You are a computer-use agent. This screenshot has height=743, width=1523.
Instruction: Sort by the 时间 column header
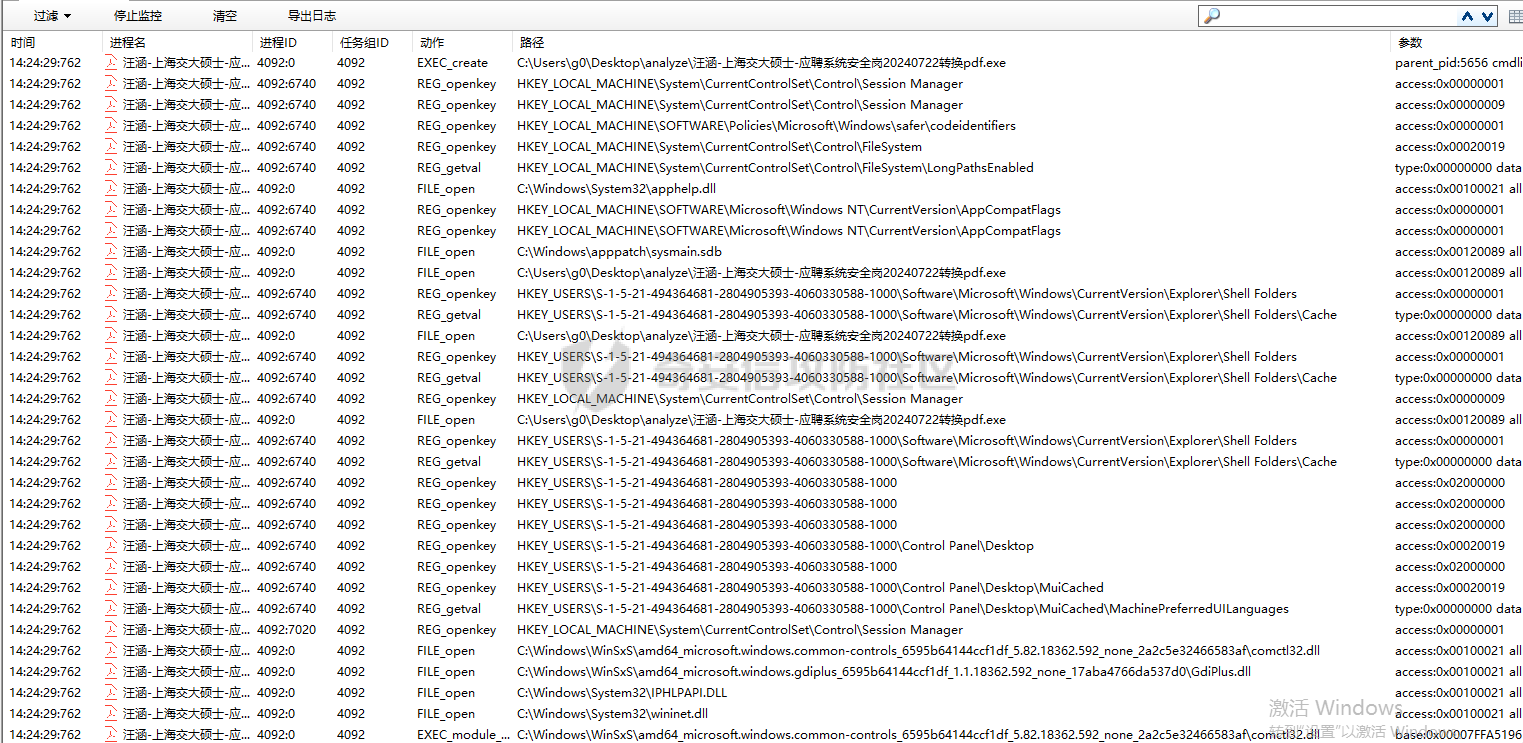point(22,42)
